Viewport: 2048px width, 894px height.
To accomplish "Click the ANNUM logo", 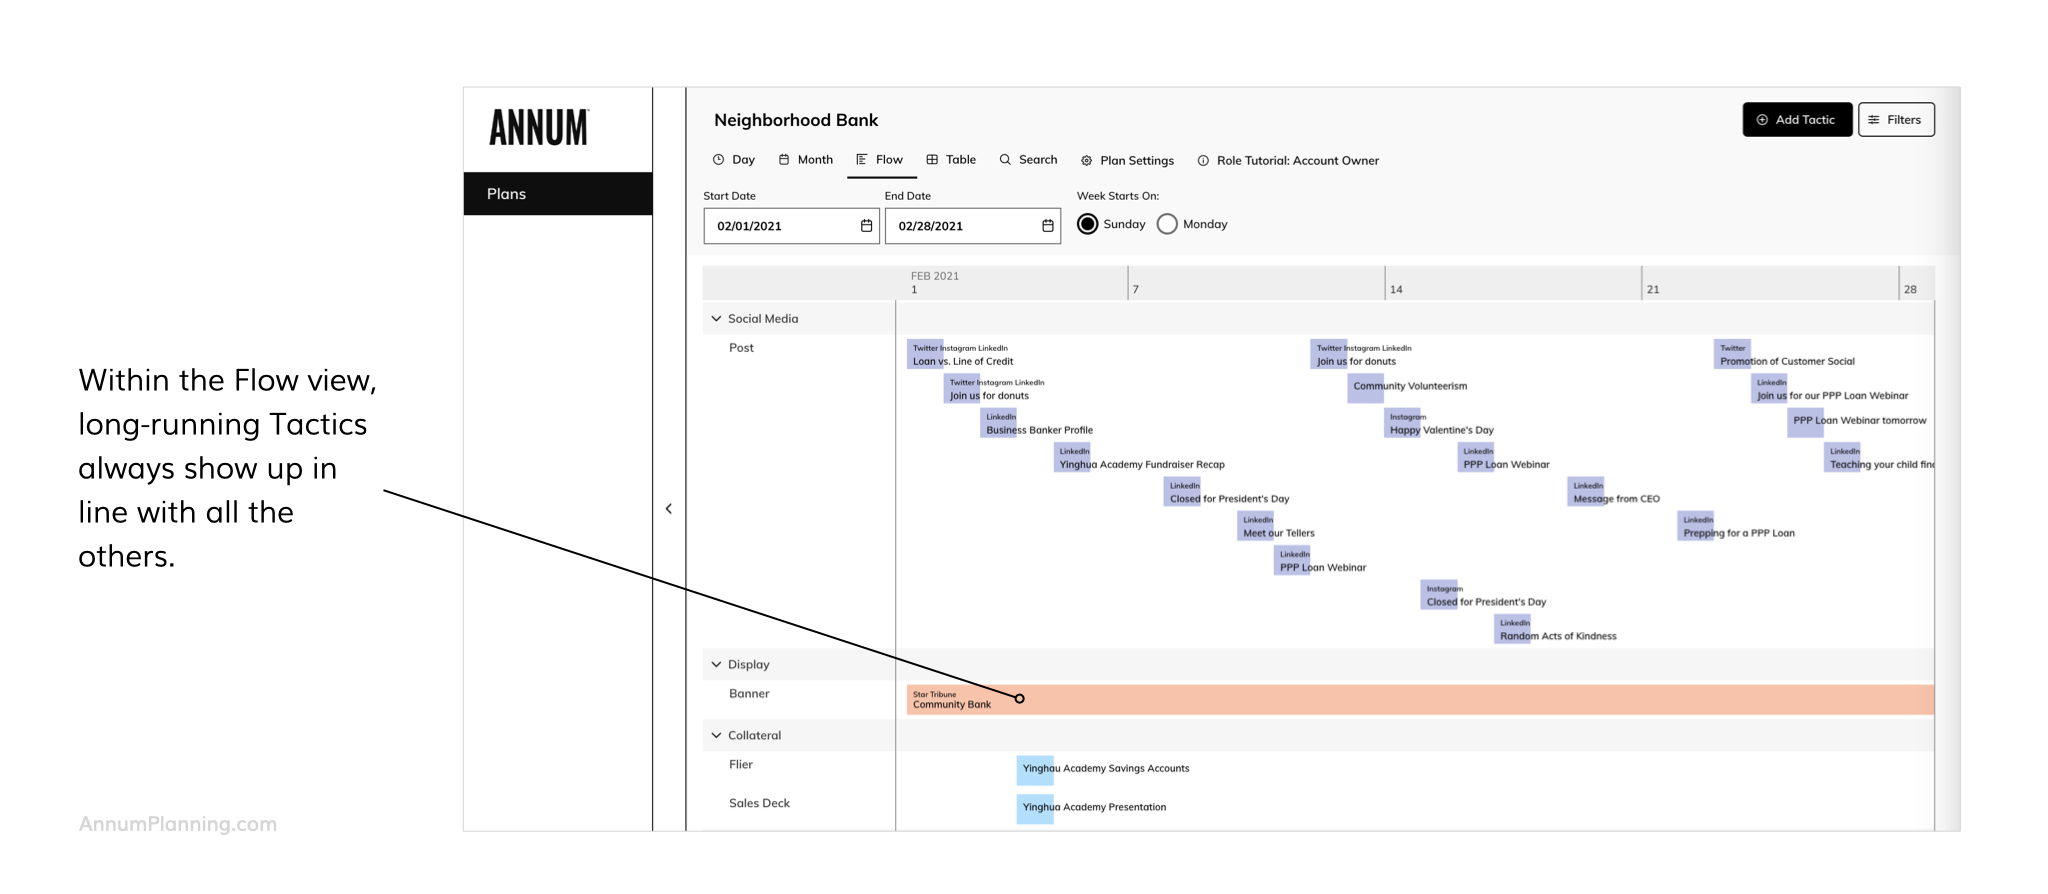I will click(x=539, y=128).
